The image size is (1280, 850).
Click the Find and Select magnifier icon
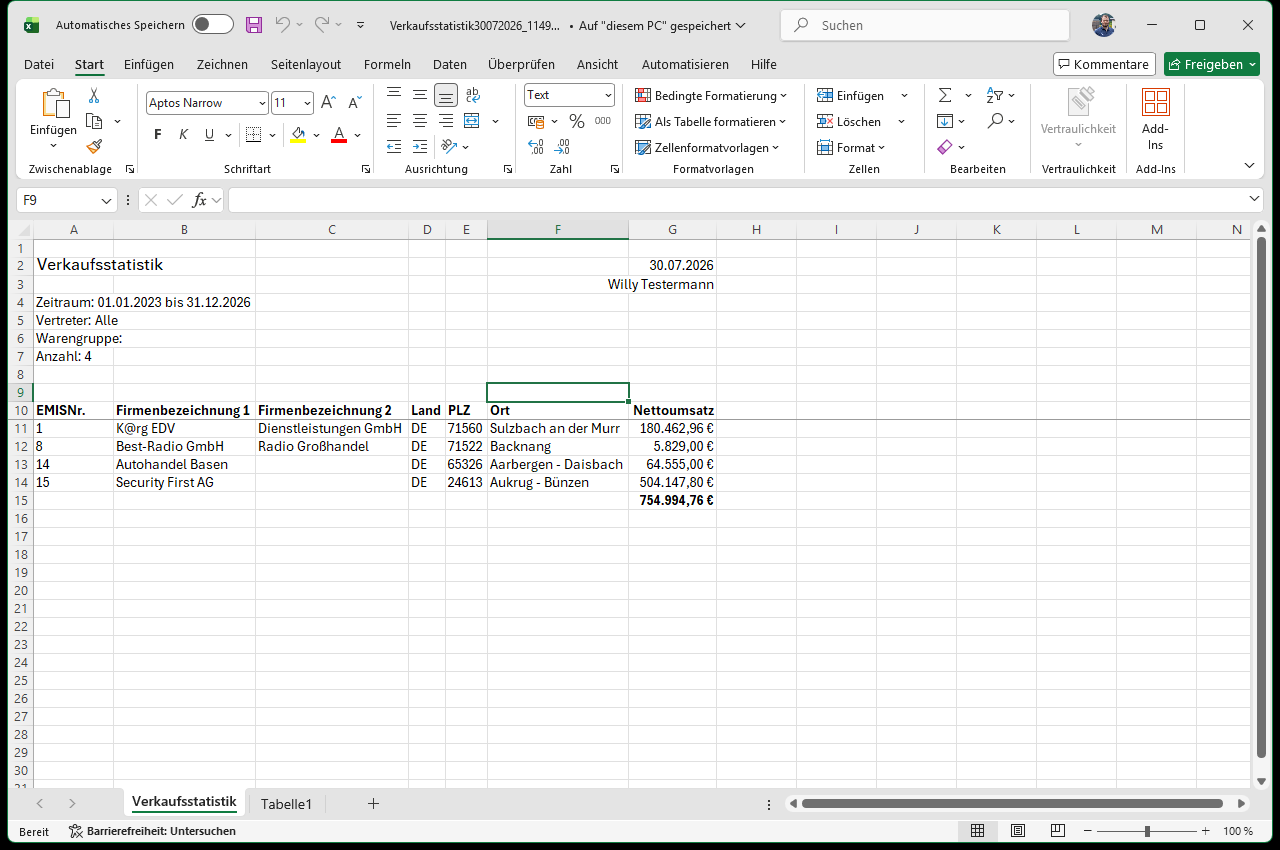click(995, 121)
